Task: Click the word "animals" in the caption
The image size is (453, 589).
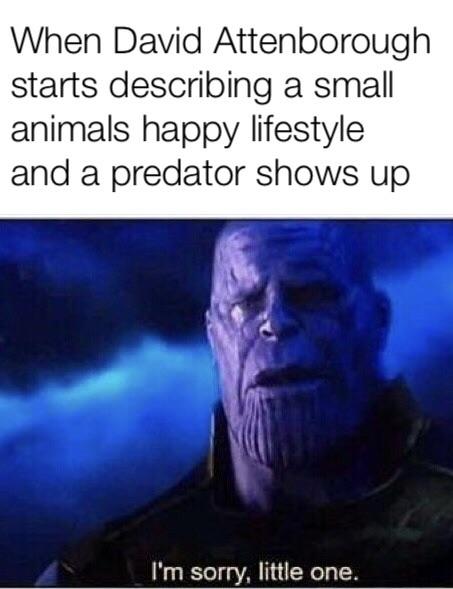Action: (x=70, y=129)
